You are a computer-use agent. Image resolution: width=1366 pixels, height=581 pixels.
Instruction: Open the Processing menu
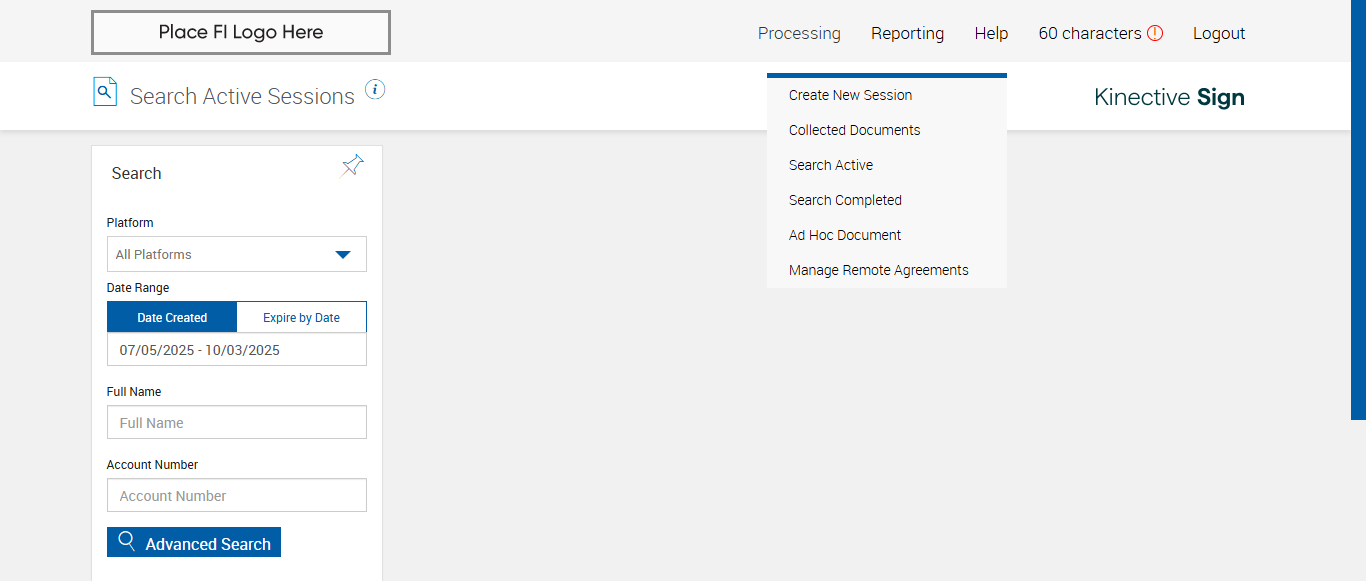tap(799, 33)
